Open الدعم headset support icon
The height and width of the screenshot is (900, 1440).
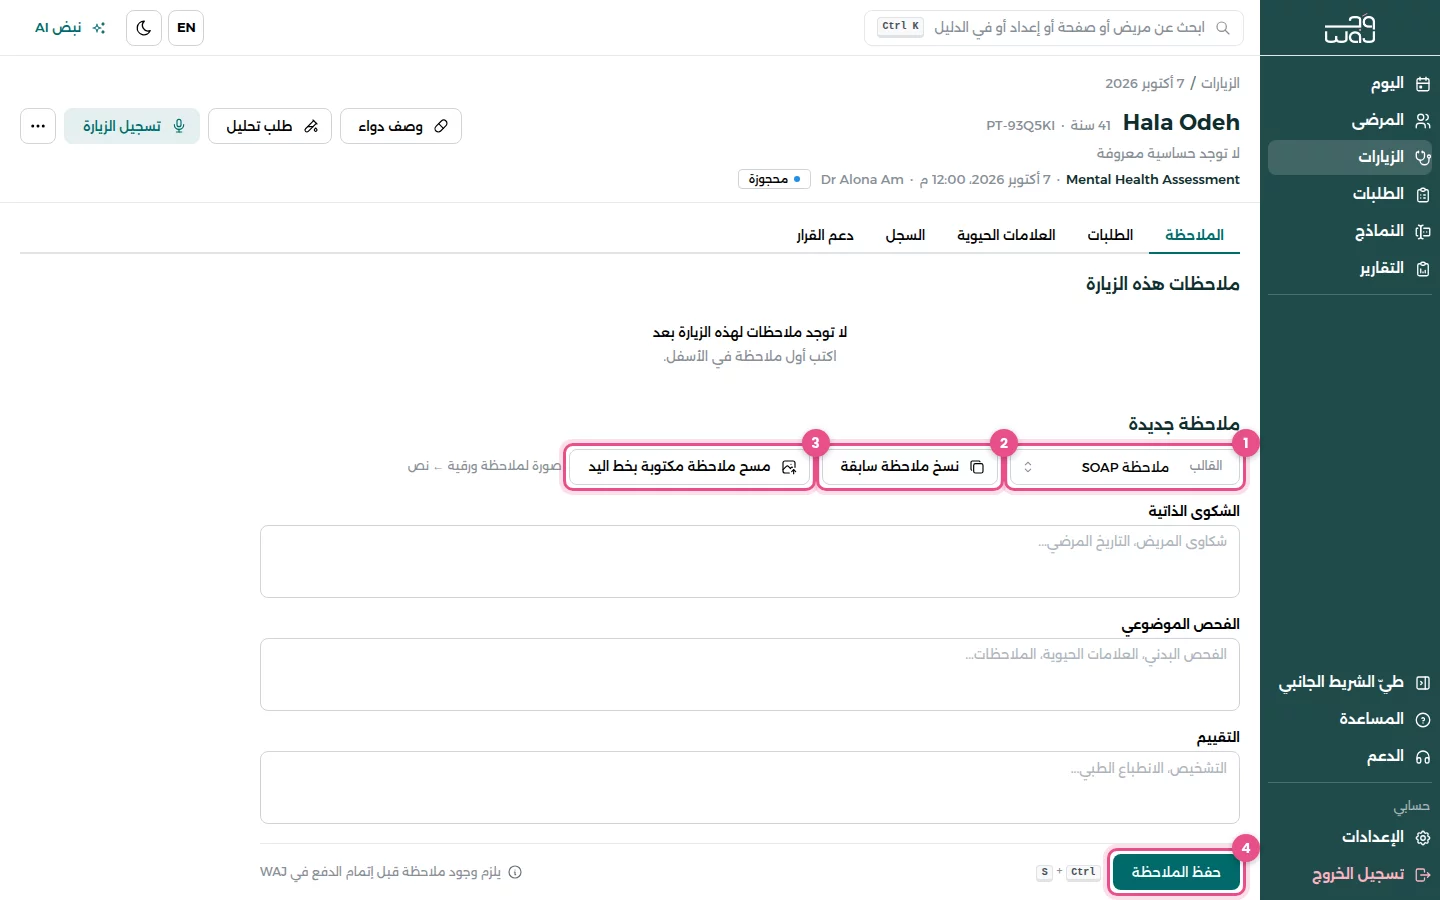coord(1423,757)
